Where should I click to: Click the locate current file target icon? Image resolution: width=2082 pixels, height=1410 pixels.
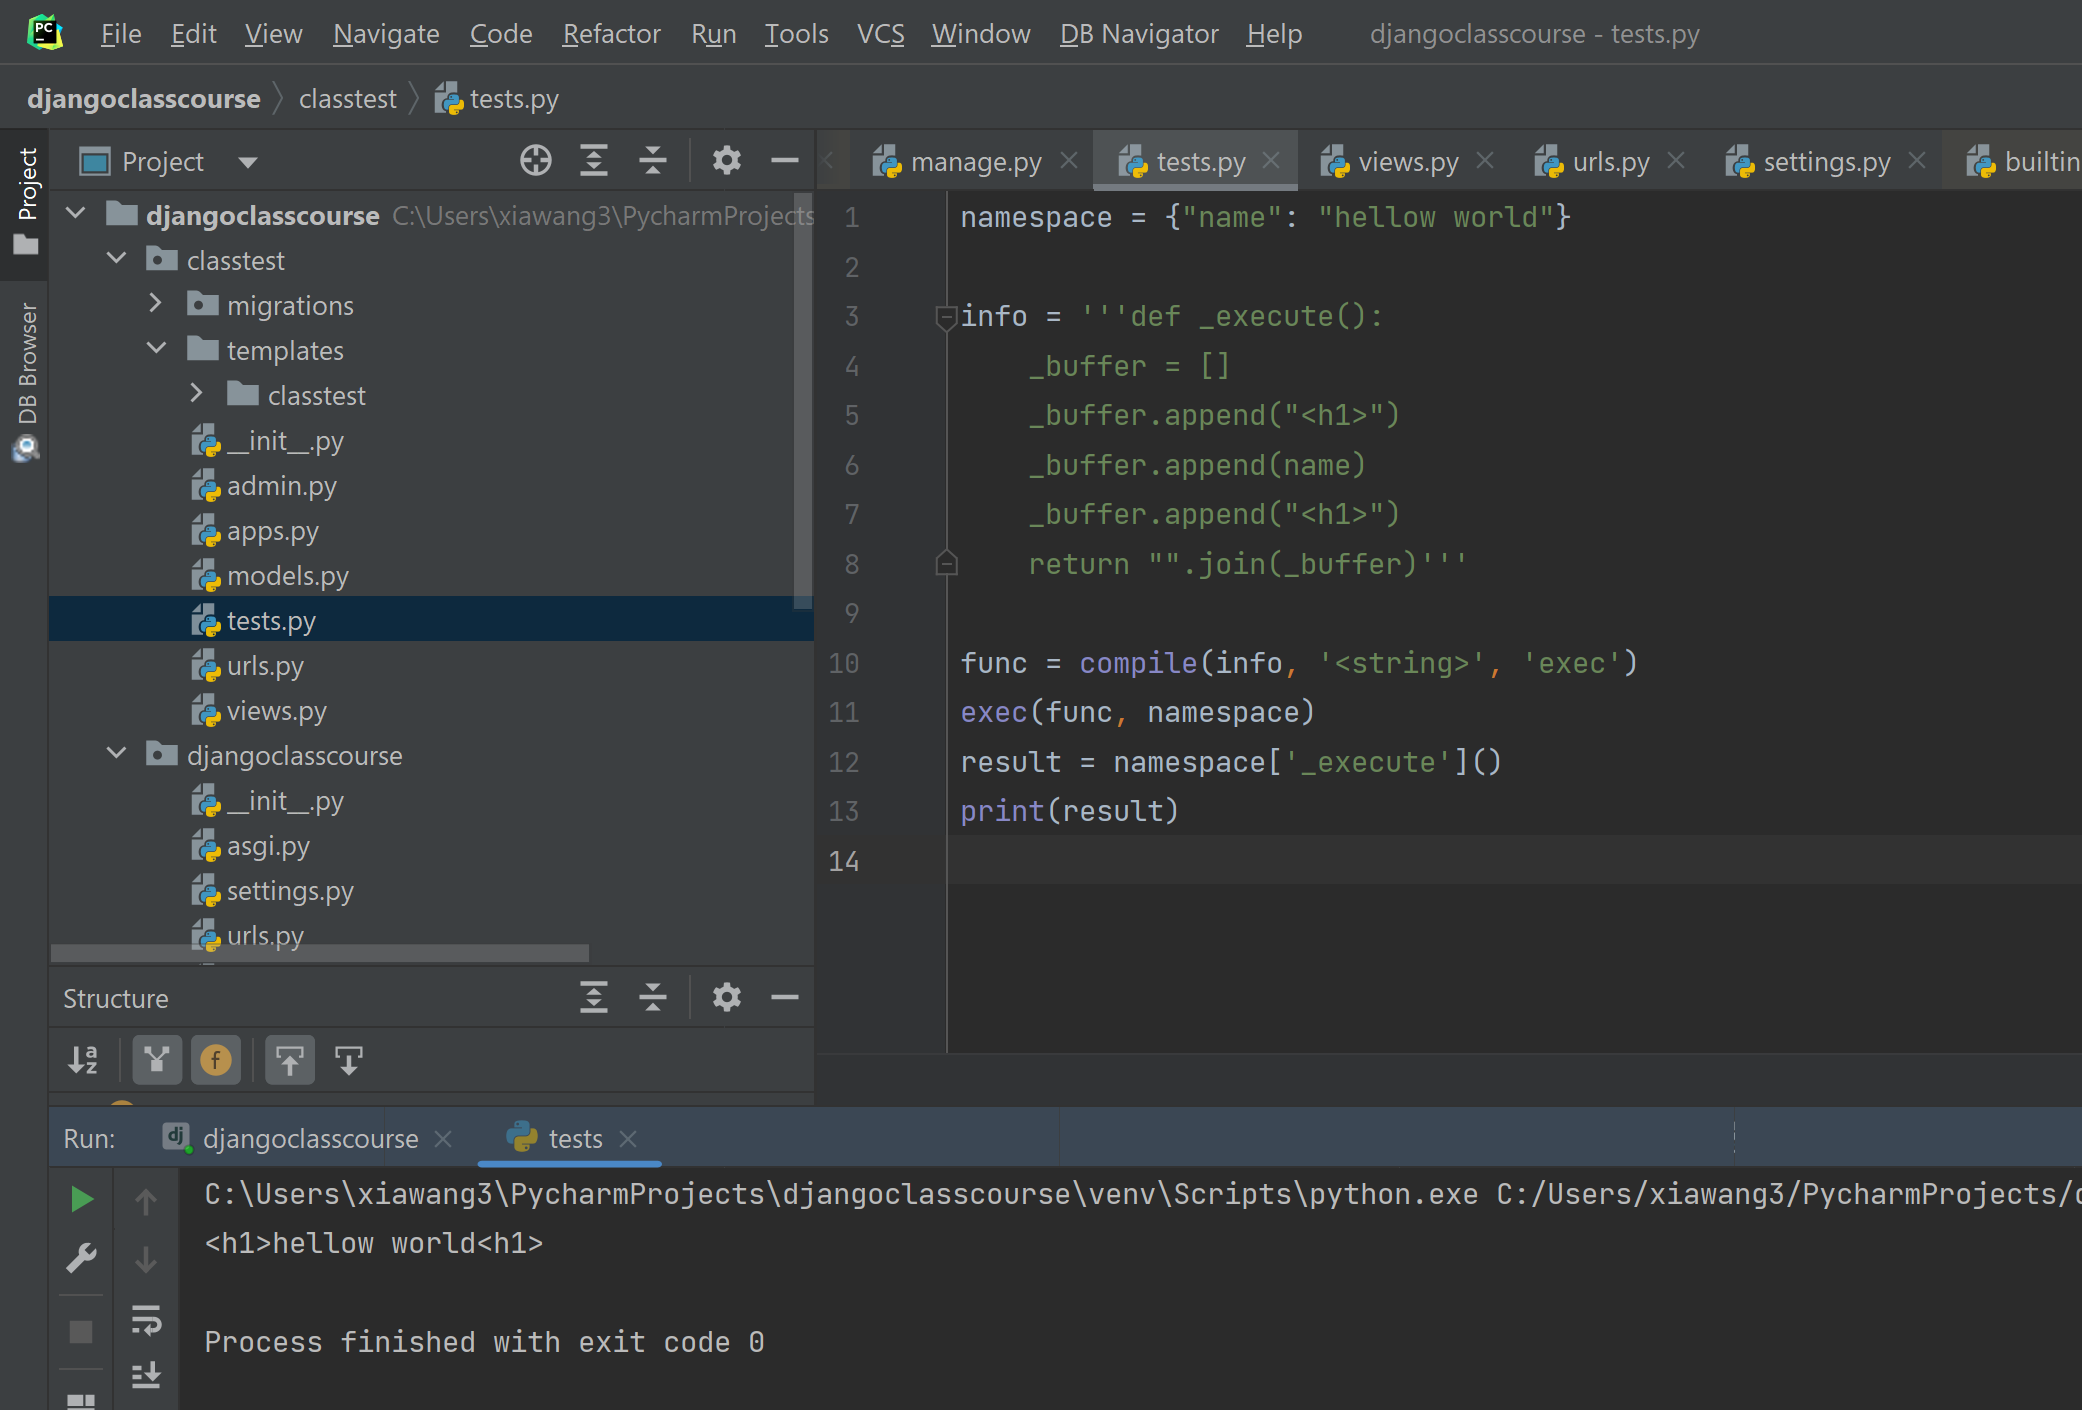click(x=536, y=161)
